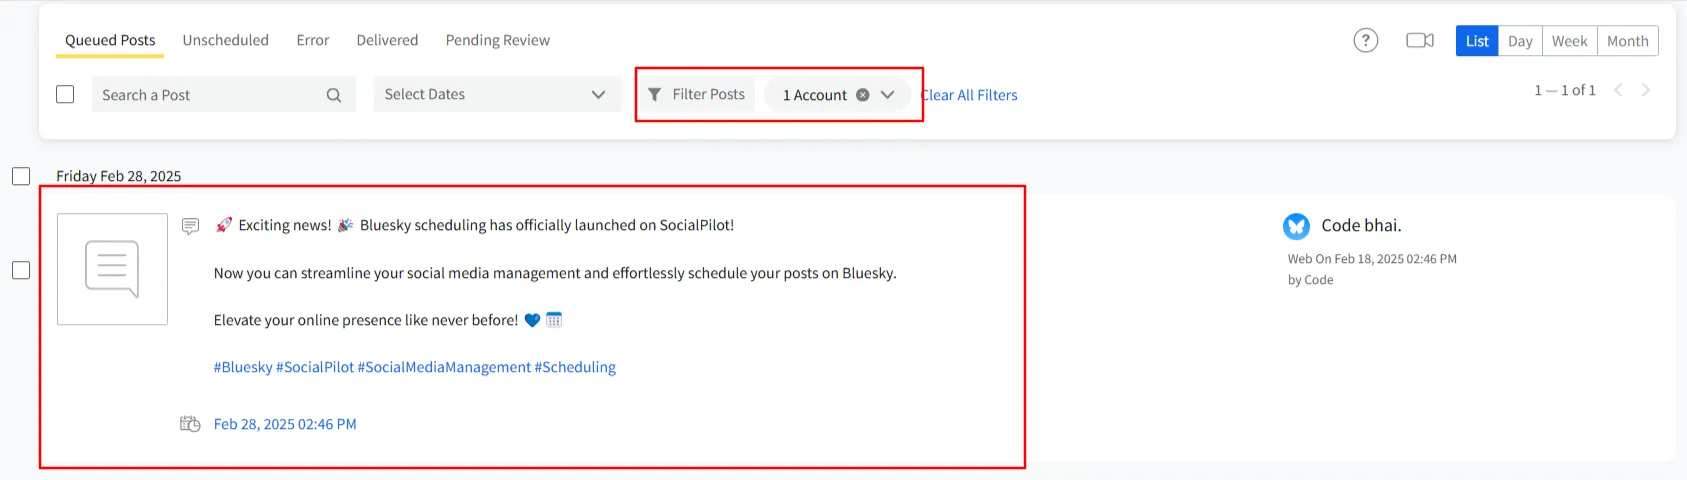1687x480 pixels.
Task: Check the Friday Feb 28, 2025 checkbox
Action: click(21, 176)
